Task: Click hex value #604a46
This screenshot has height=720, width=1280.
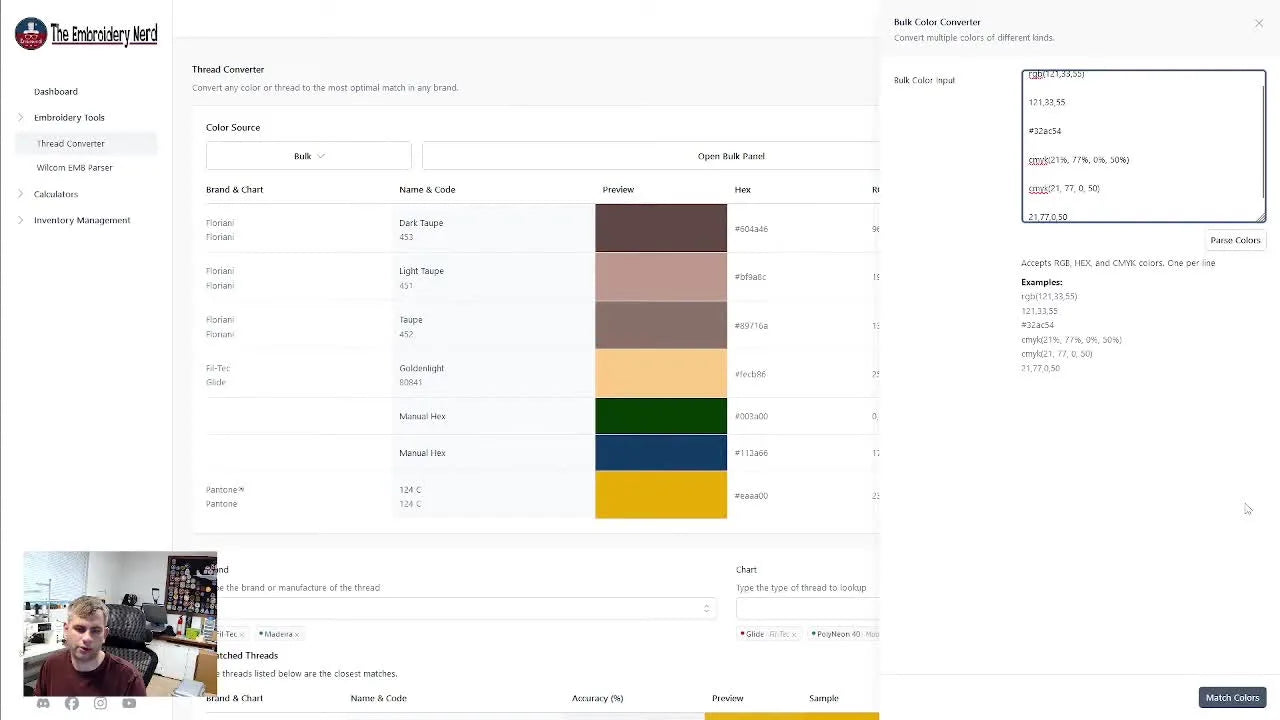Action: pyautogui.click(x=751, y=229)
